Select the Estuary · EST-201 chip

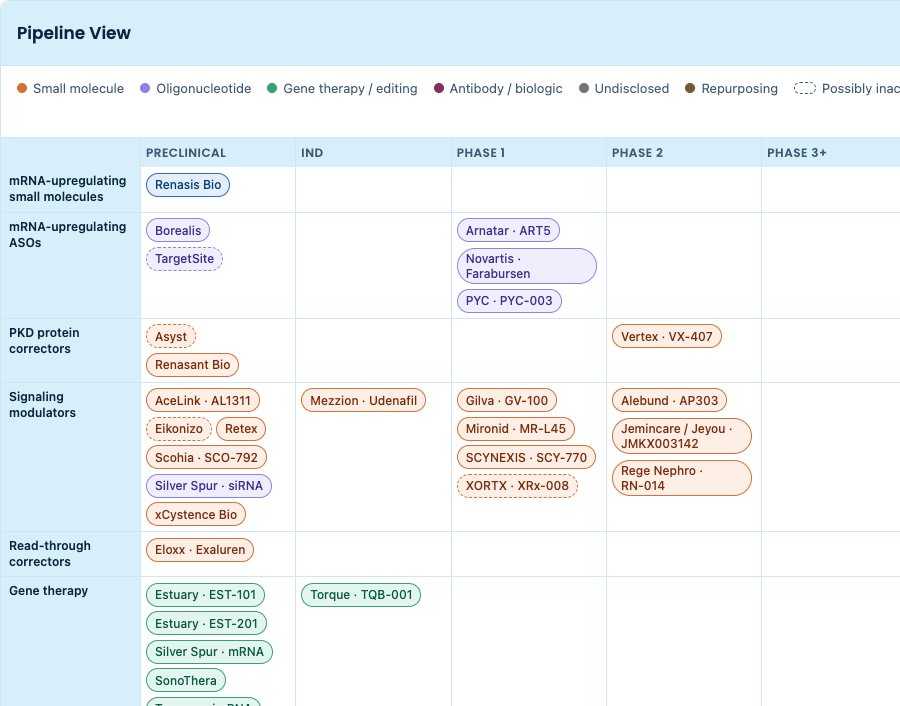(x=206, y=623)
